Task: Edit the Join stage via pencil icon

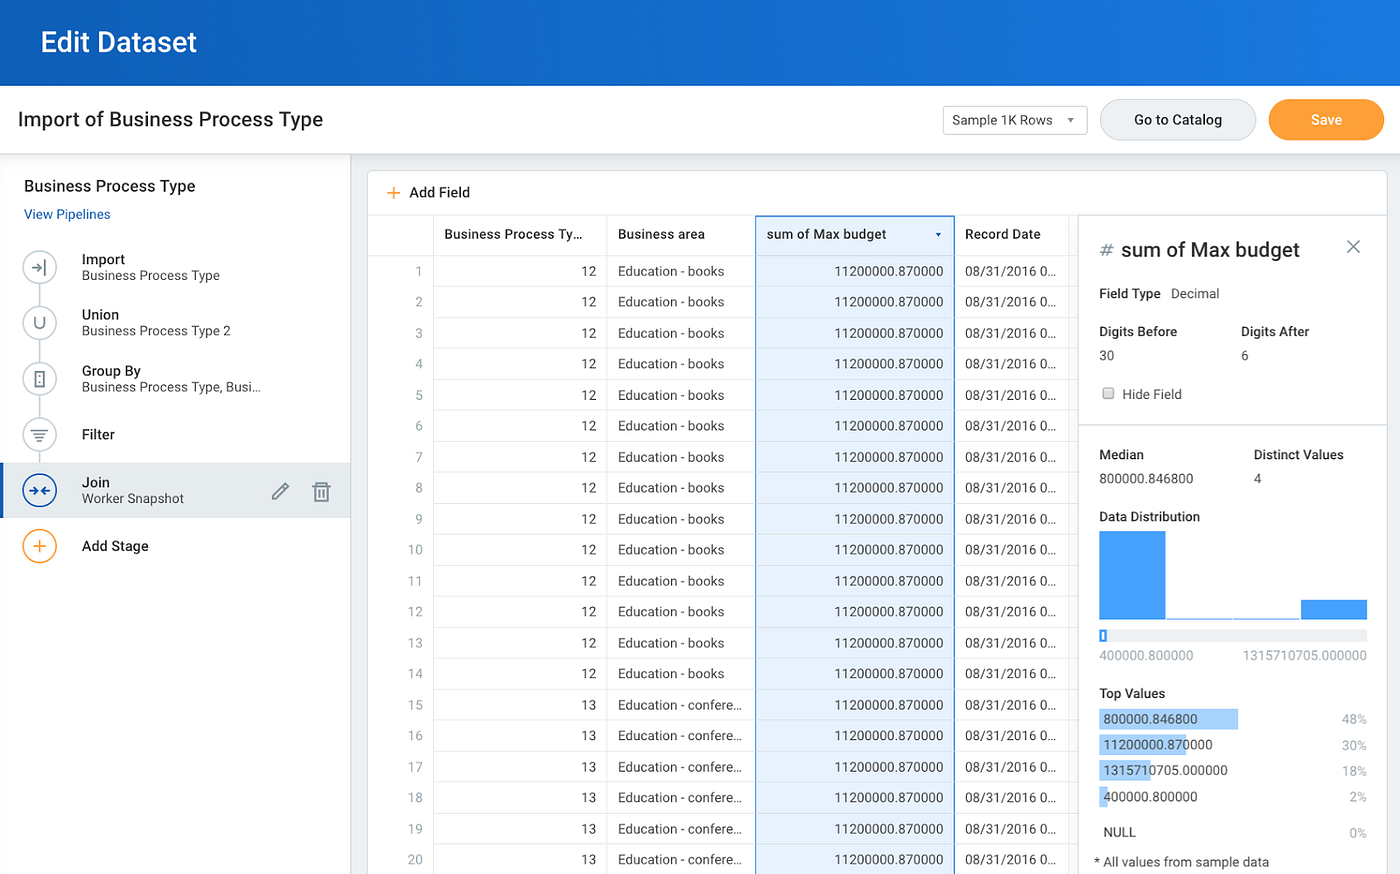Action: click(x=280, y=491)
